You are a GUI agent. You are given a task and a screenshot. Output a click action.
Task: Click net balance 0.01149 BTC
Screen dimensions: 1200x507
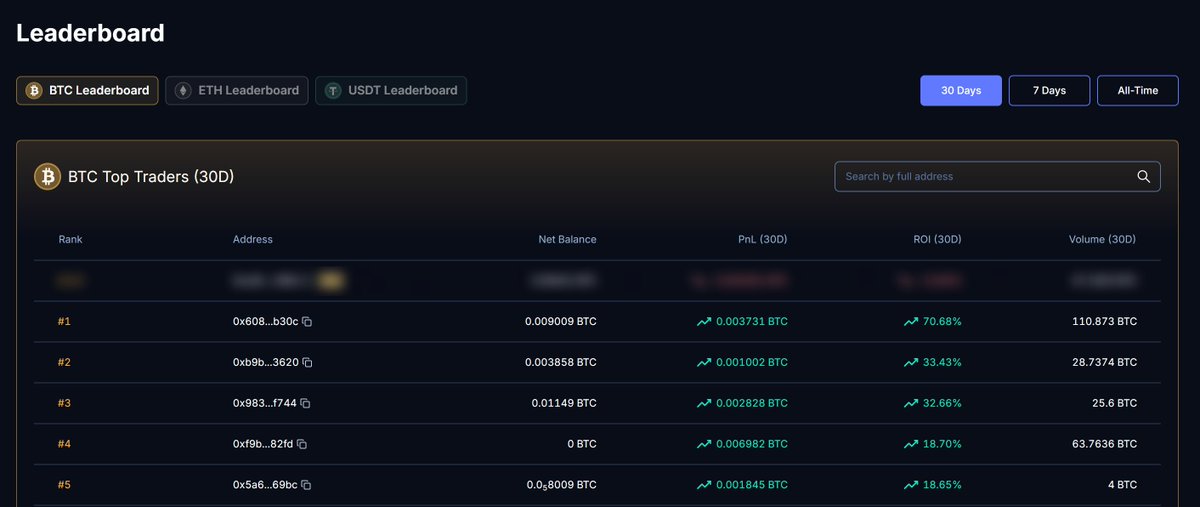(564, 404)
